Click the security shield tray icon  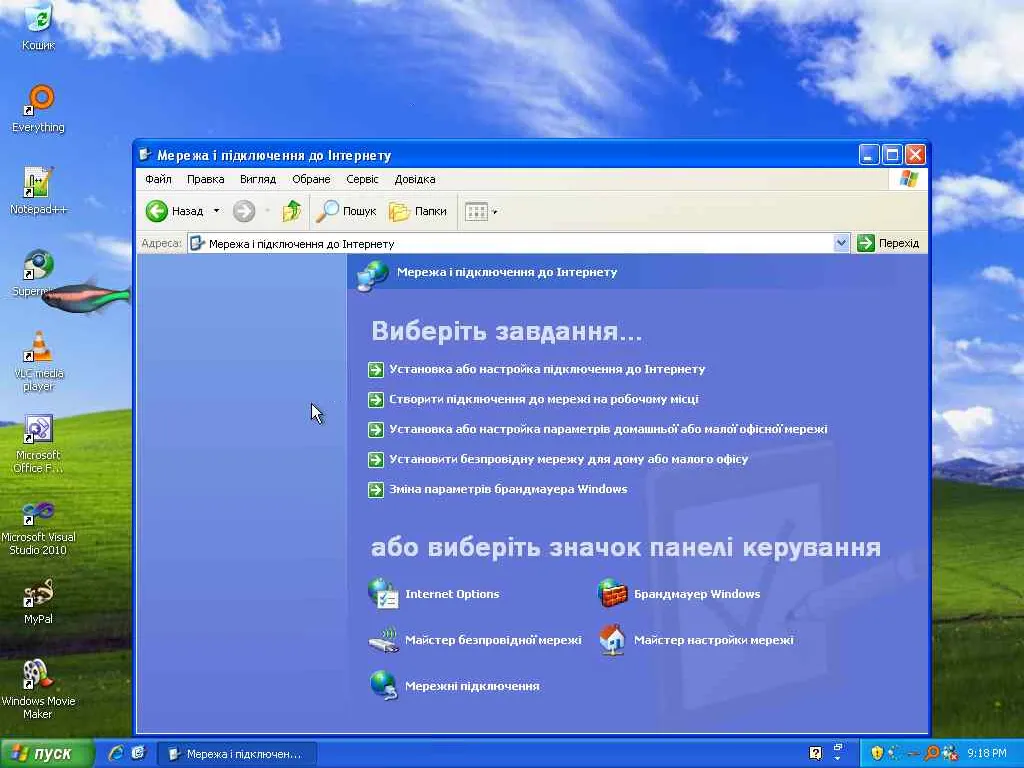(x=876, y=753)
